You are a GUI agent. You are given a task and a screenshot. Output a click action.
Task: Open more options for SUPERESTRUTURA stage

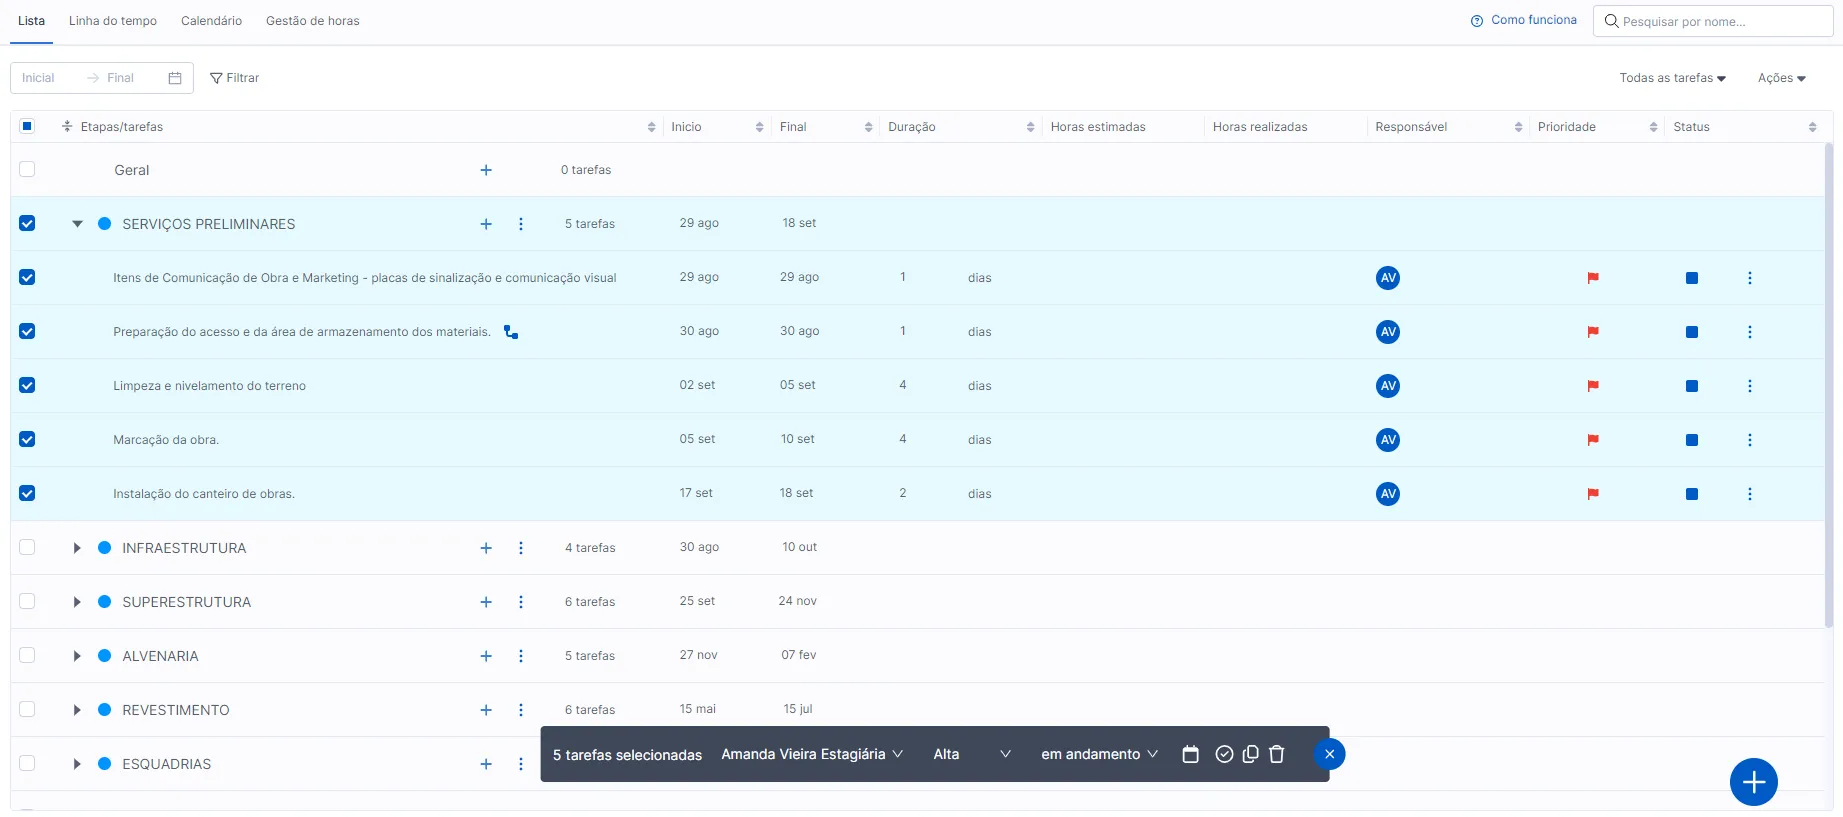521,602
